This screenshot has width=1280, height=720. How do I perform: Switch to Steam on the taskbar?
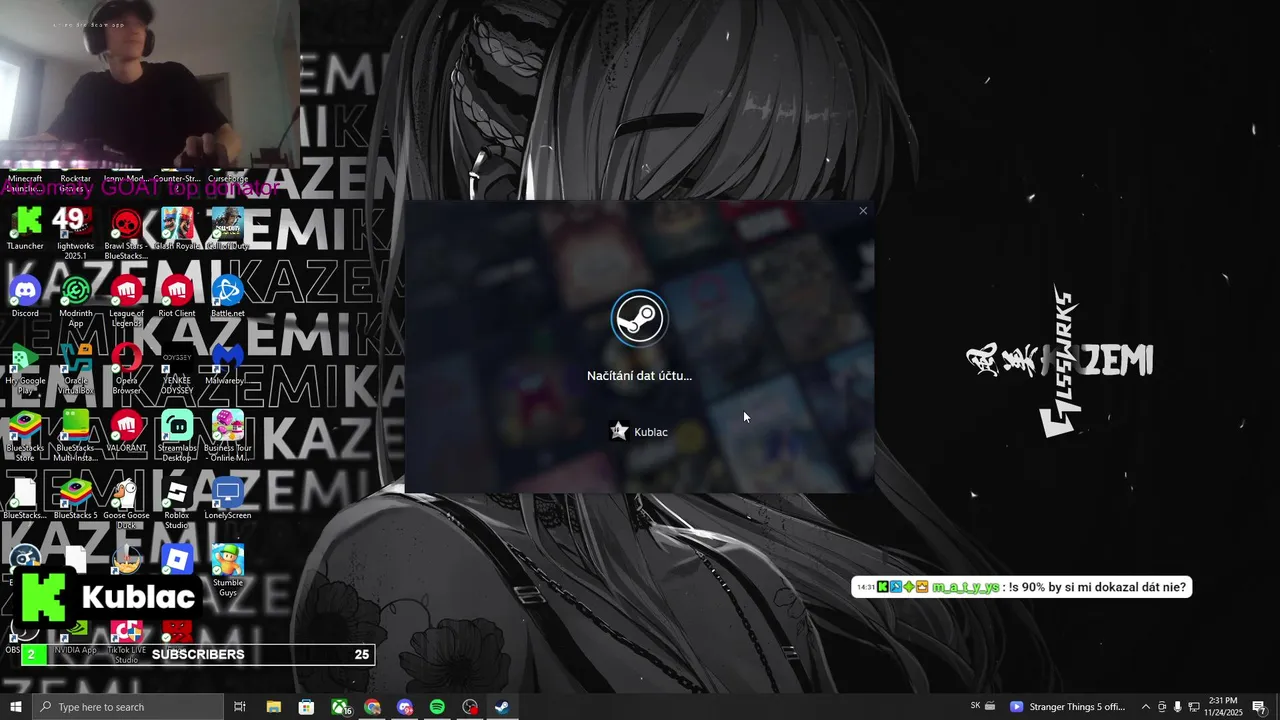(503, 707)
